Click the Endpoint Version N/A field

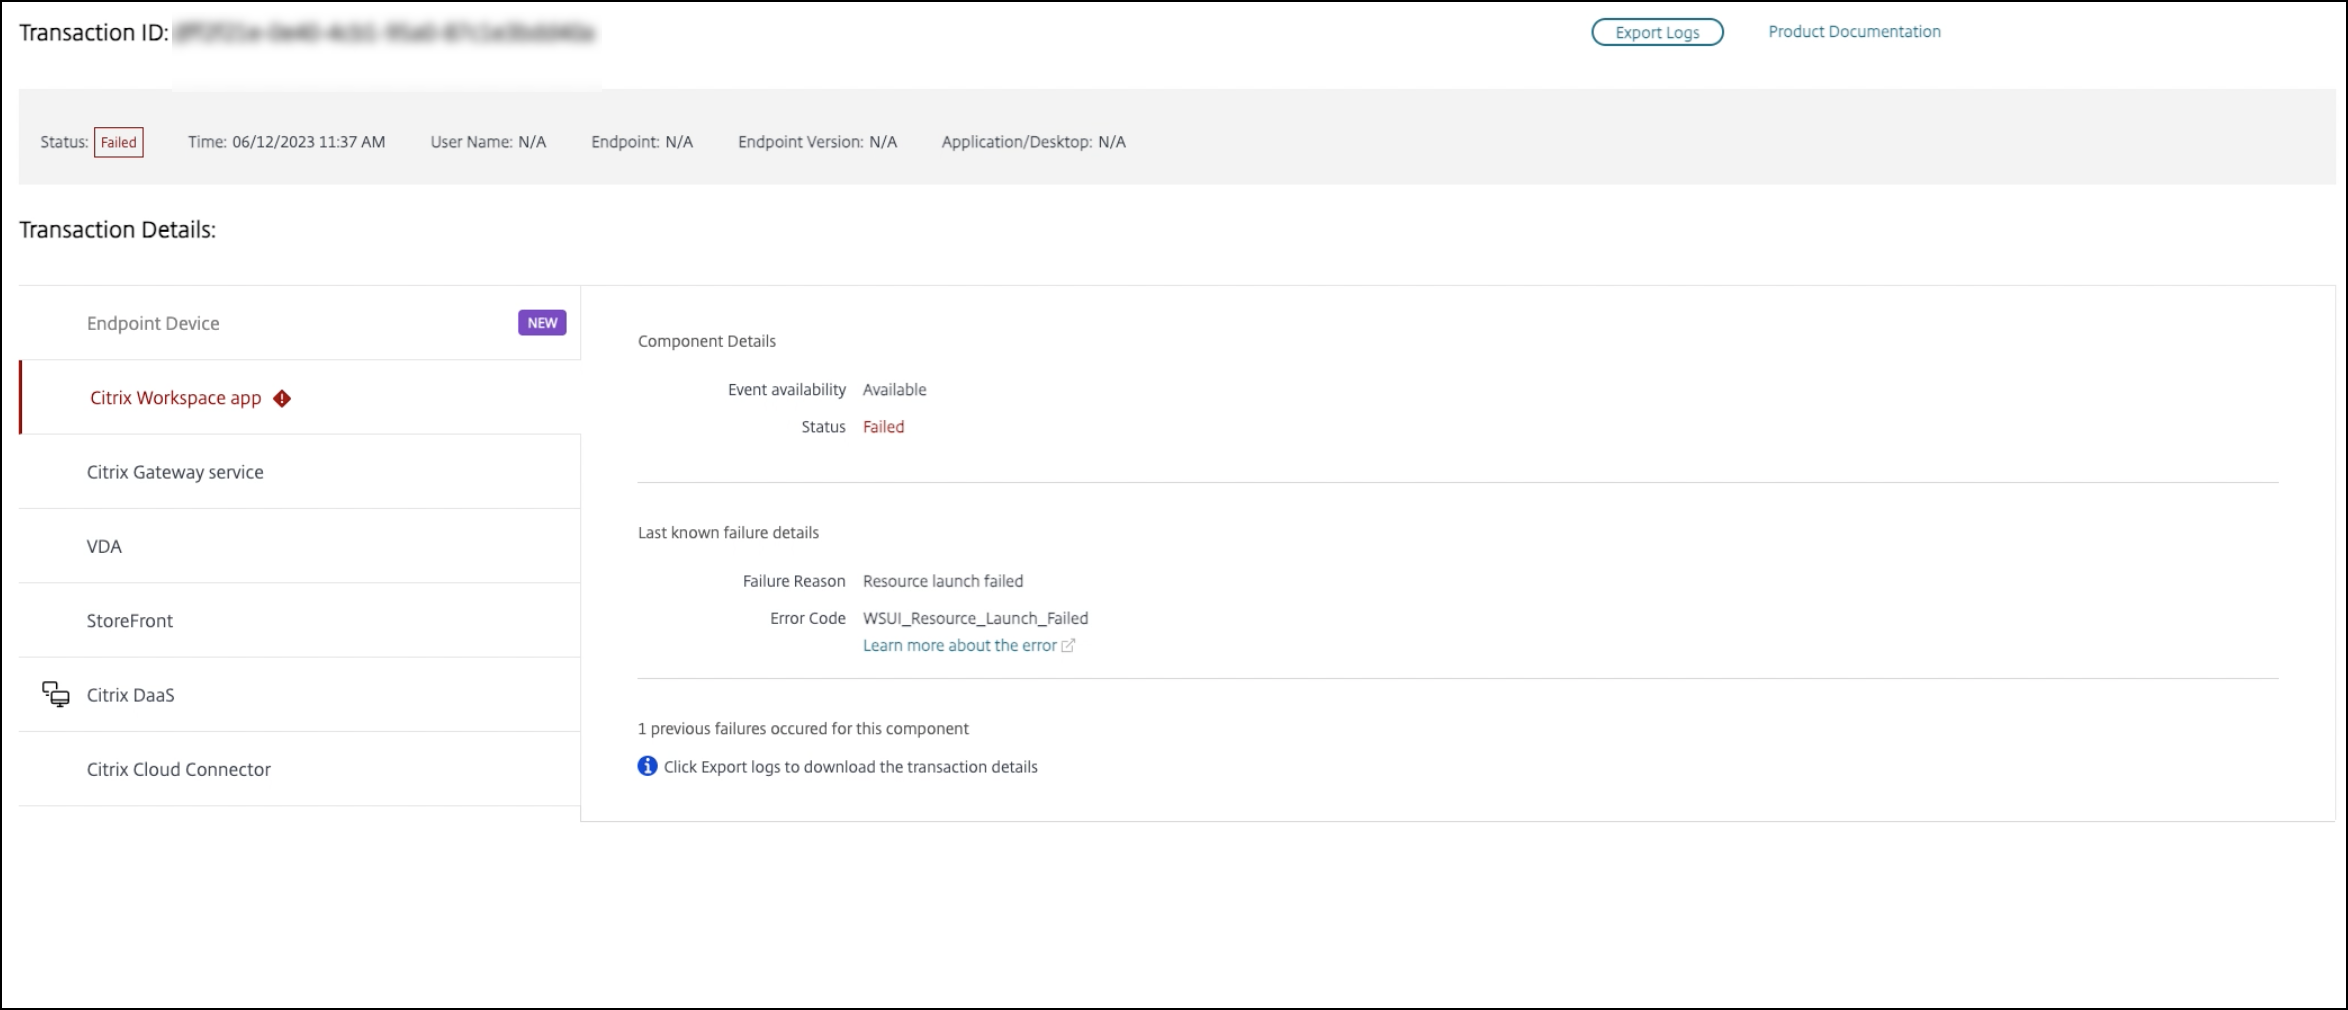[817, 142]
